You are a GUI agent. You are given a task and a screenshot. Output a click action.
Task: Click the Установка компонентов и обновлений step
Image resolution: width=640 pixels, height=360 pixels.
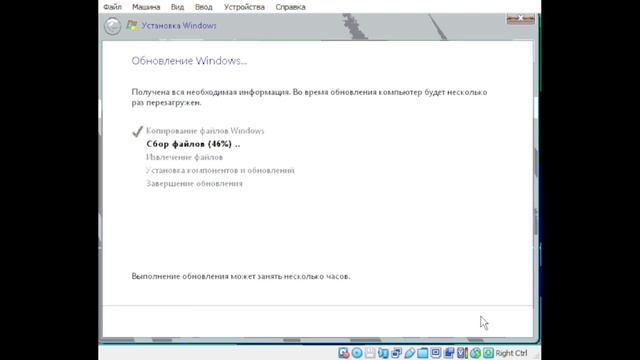click(220, 170)
